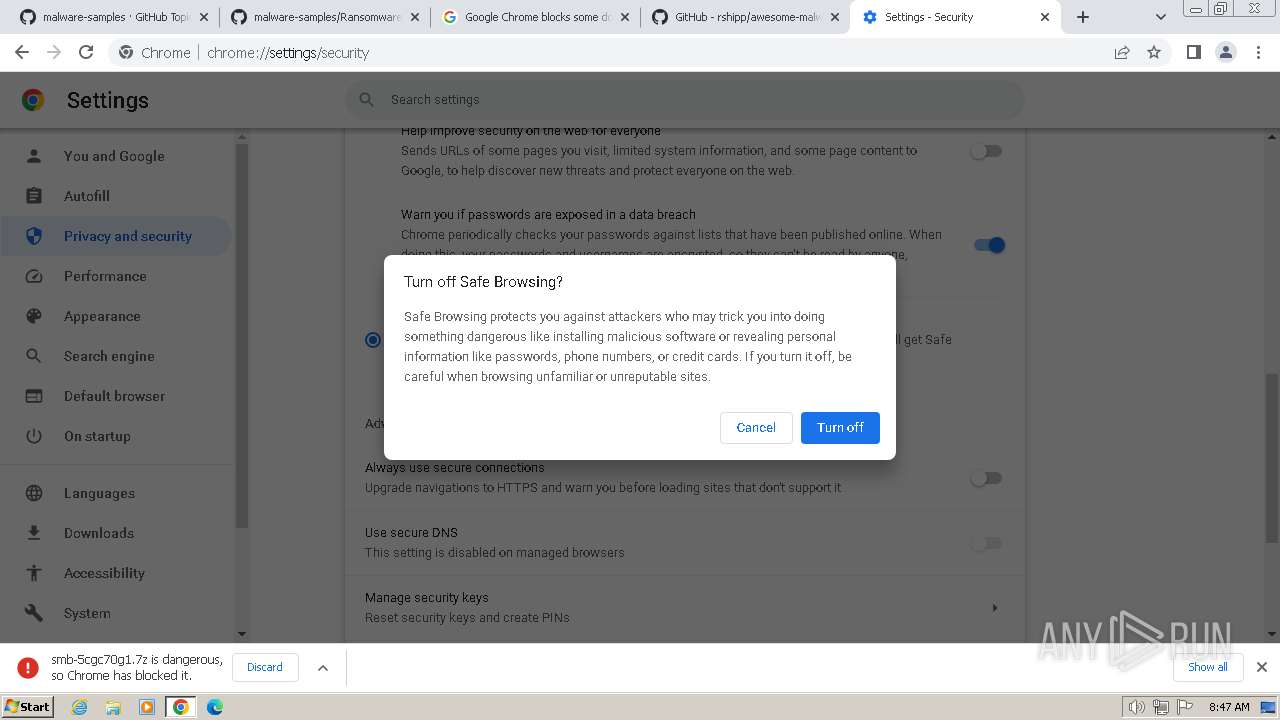Screen dimensions: 1280x720
Task: Share this page icon in address bar
Action: pyautogui.click(x=1122, y=53)
